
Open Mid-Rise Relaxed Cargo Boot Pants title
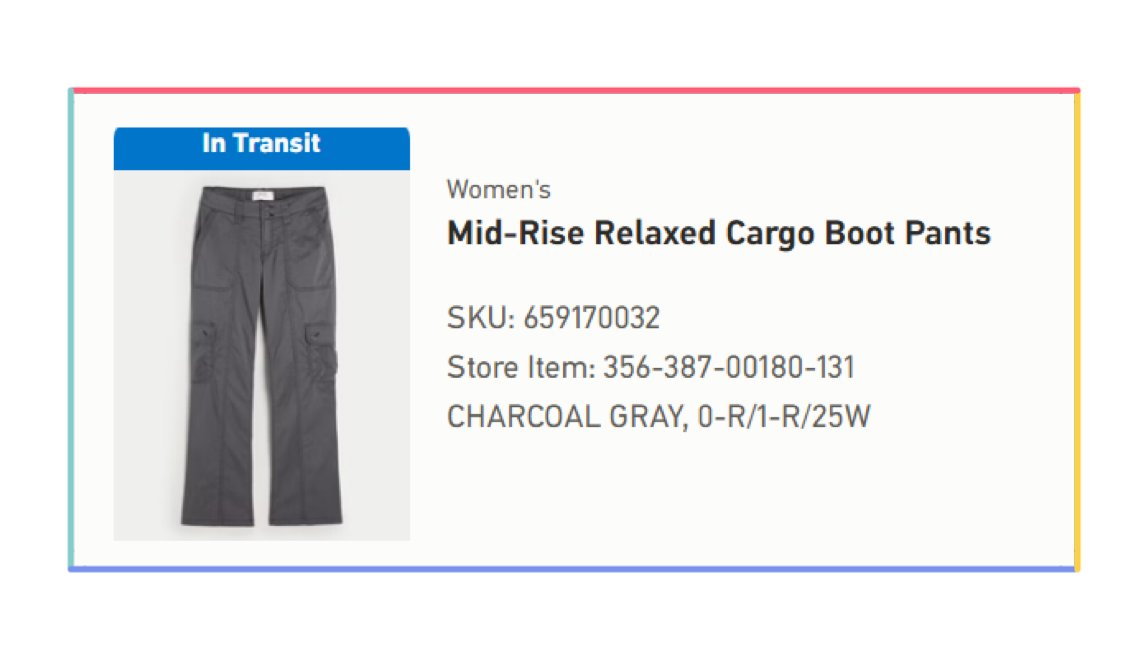pos(719,234)
